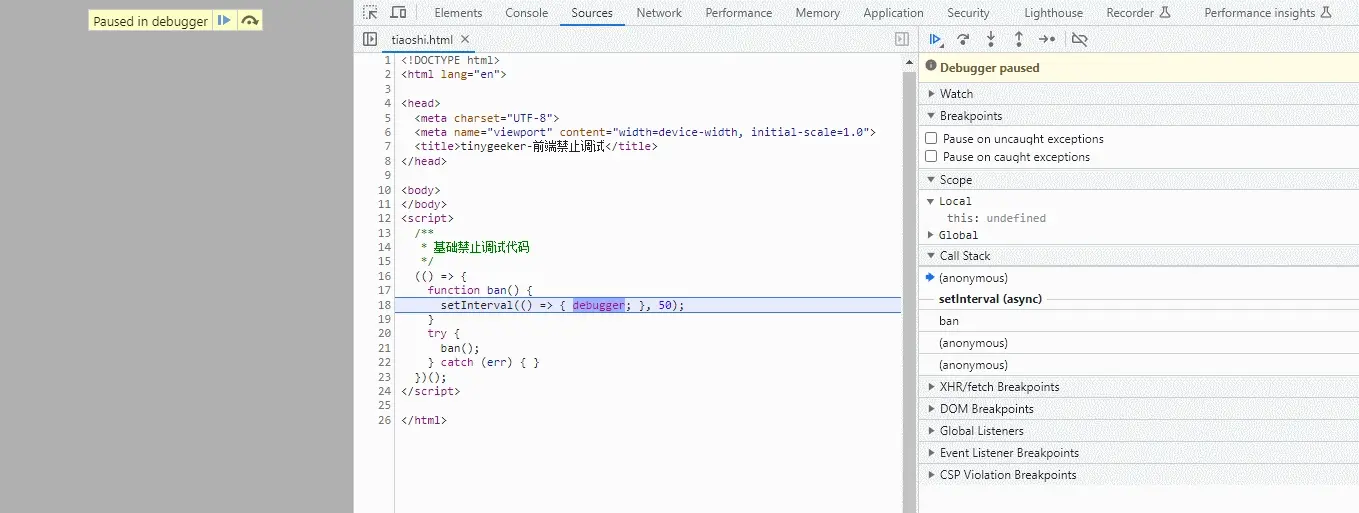Click the Step over next function icon
Screen dimensions: 1359x513
pos(963,40)
